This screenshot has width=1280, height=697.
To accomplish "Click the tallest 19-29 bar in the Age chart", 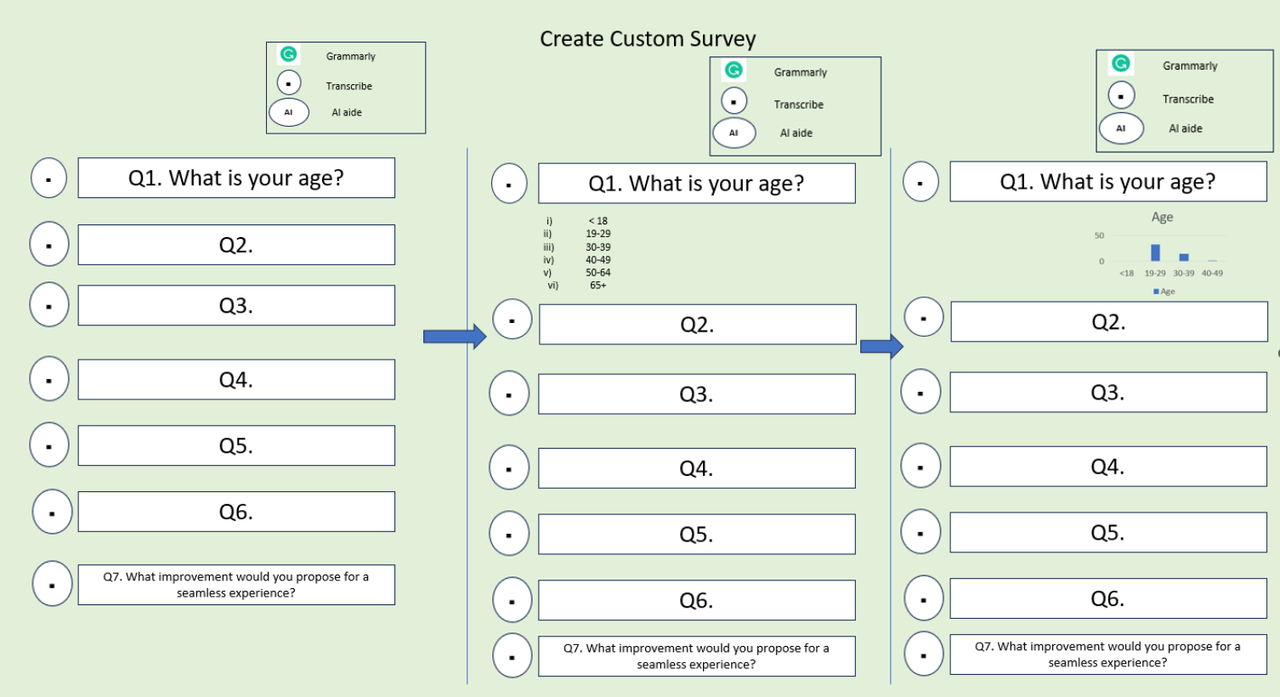I will click(1155, 252).
